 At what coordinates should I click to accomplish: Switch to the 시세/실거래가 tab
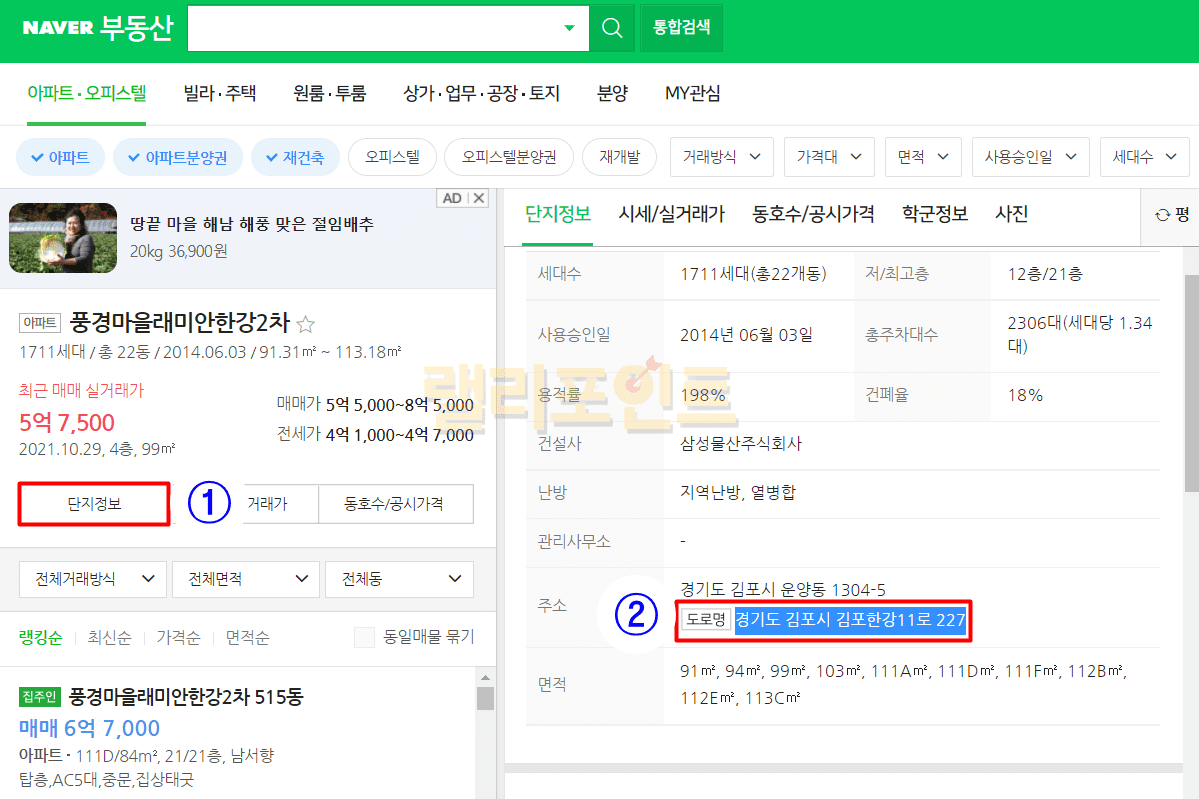coord(671,214)
